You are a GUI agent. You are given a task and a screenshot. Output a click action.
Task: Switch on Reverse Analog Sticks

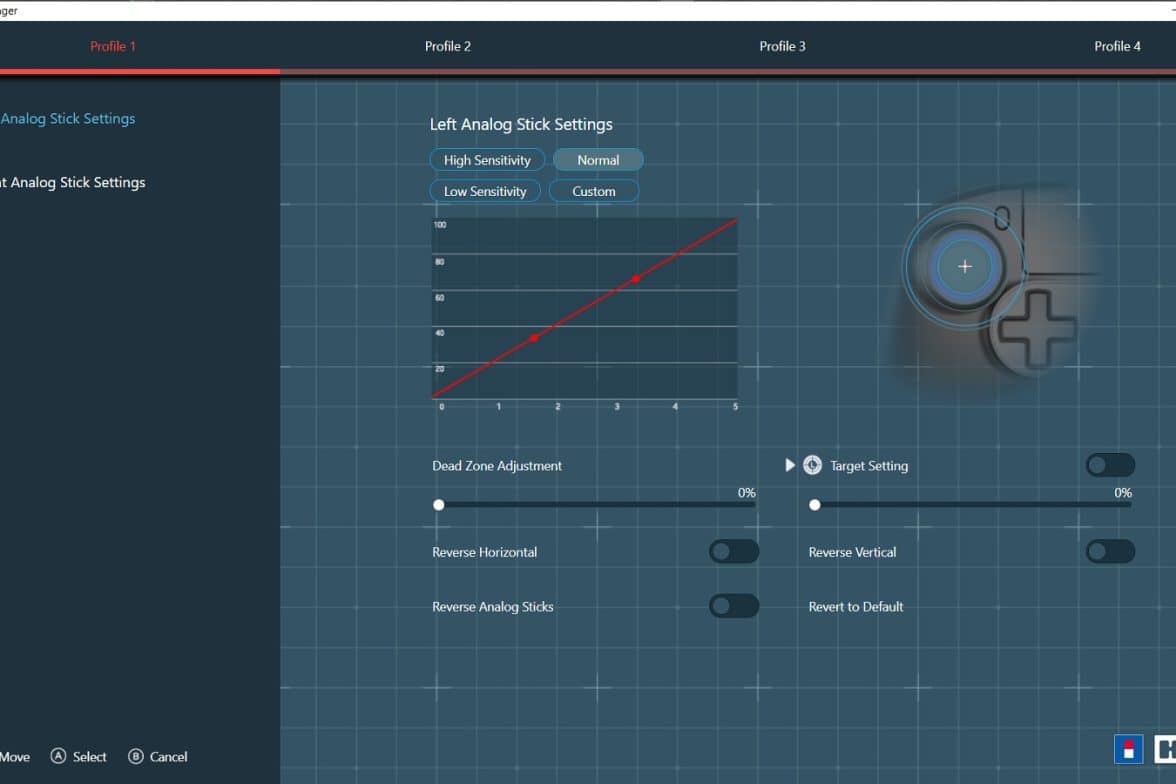click(733, 606)
